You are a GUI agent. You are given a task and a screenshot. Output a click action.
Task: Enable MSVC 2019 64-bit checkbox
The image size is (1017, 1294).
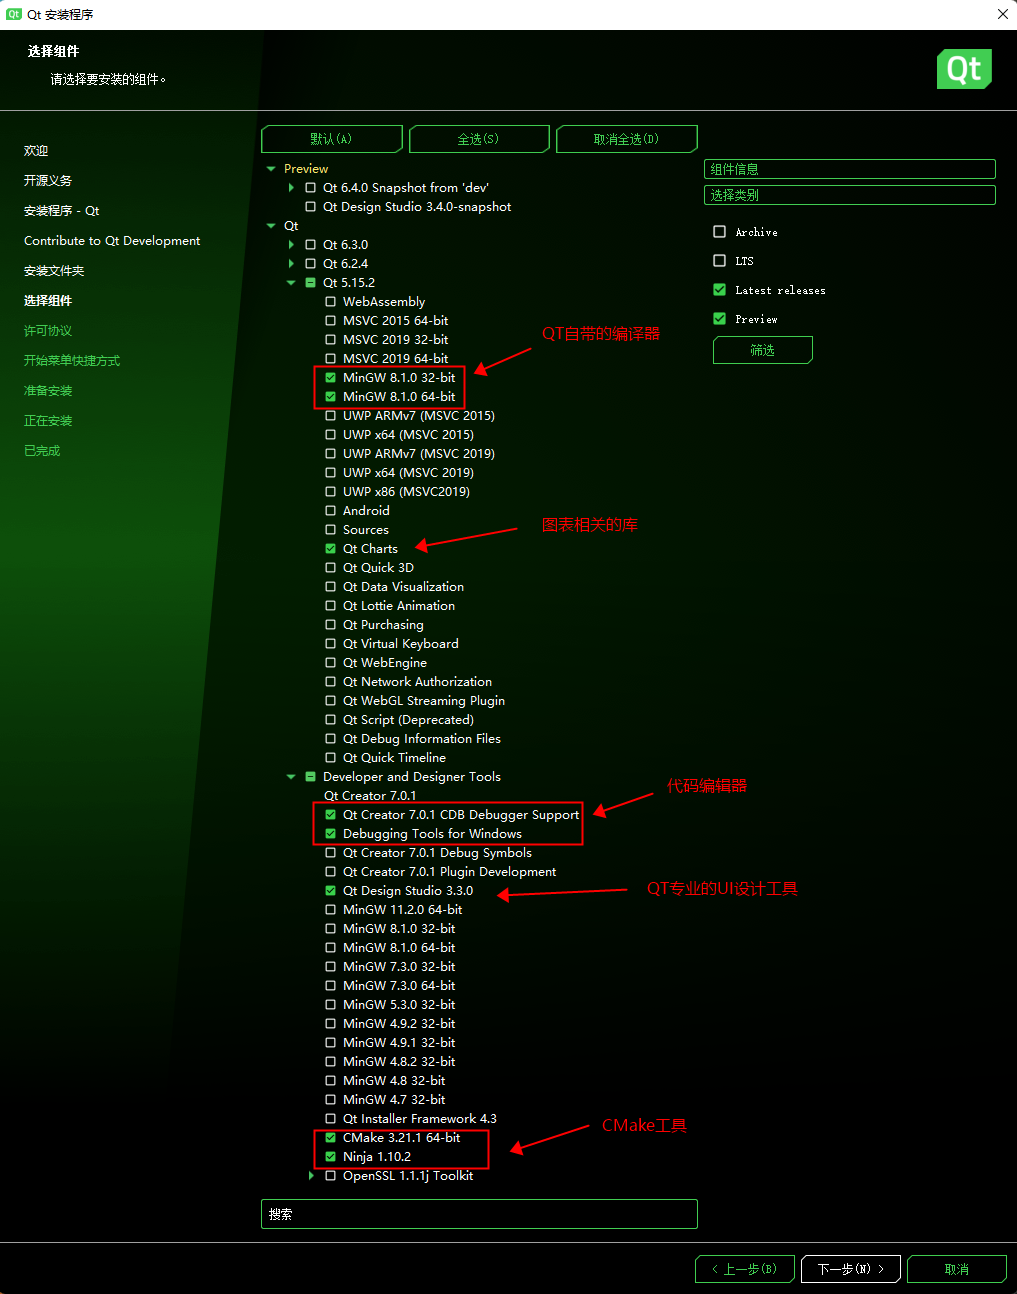(x=330, y=359)
